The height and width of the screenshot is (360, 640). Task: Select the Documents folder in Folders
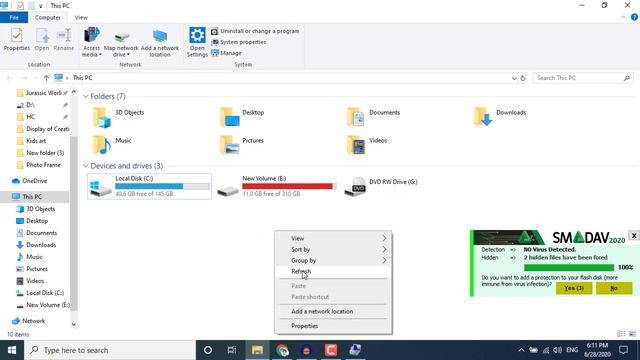[x=373, y=117]
